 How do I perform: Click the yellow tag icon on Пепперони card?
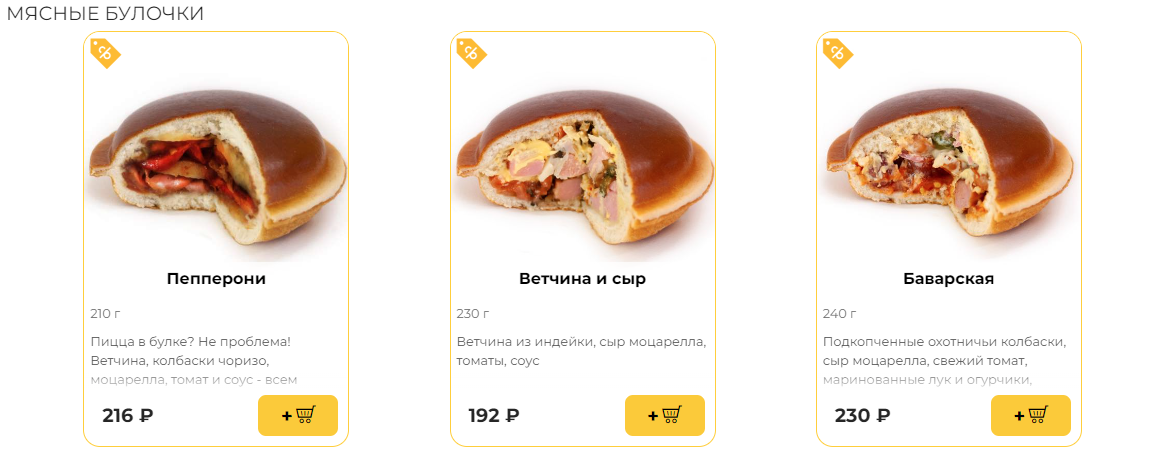click(104, 53)
